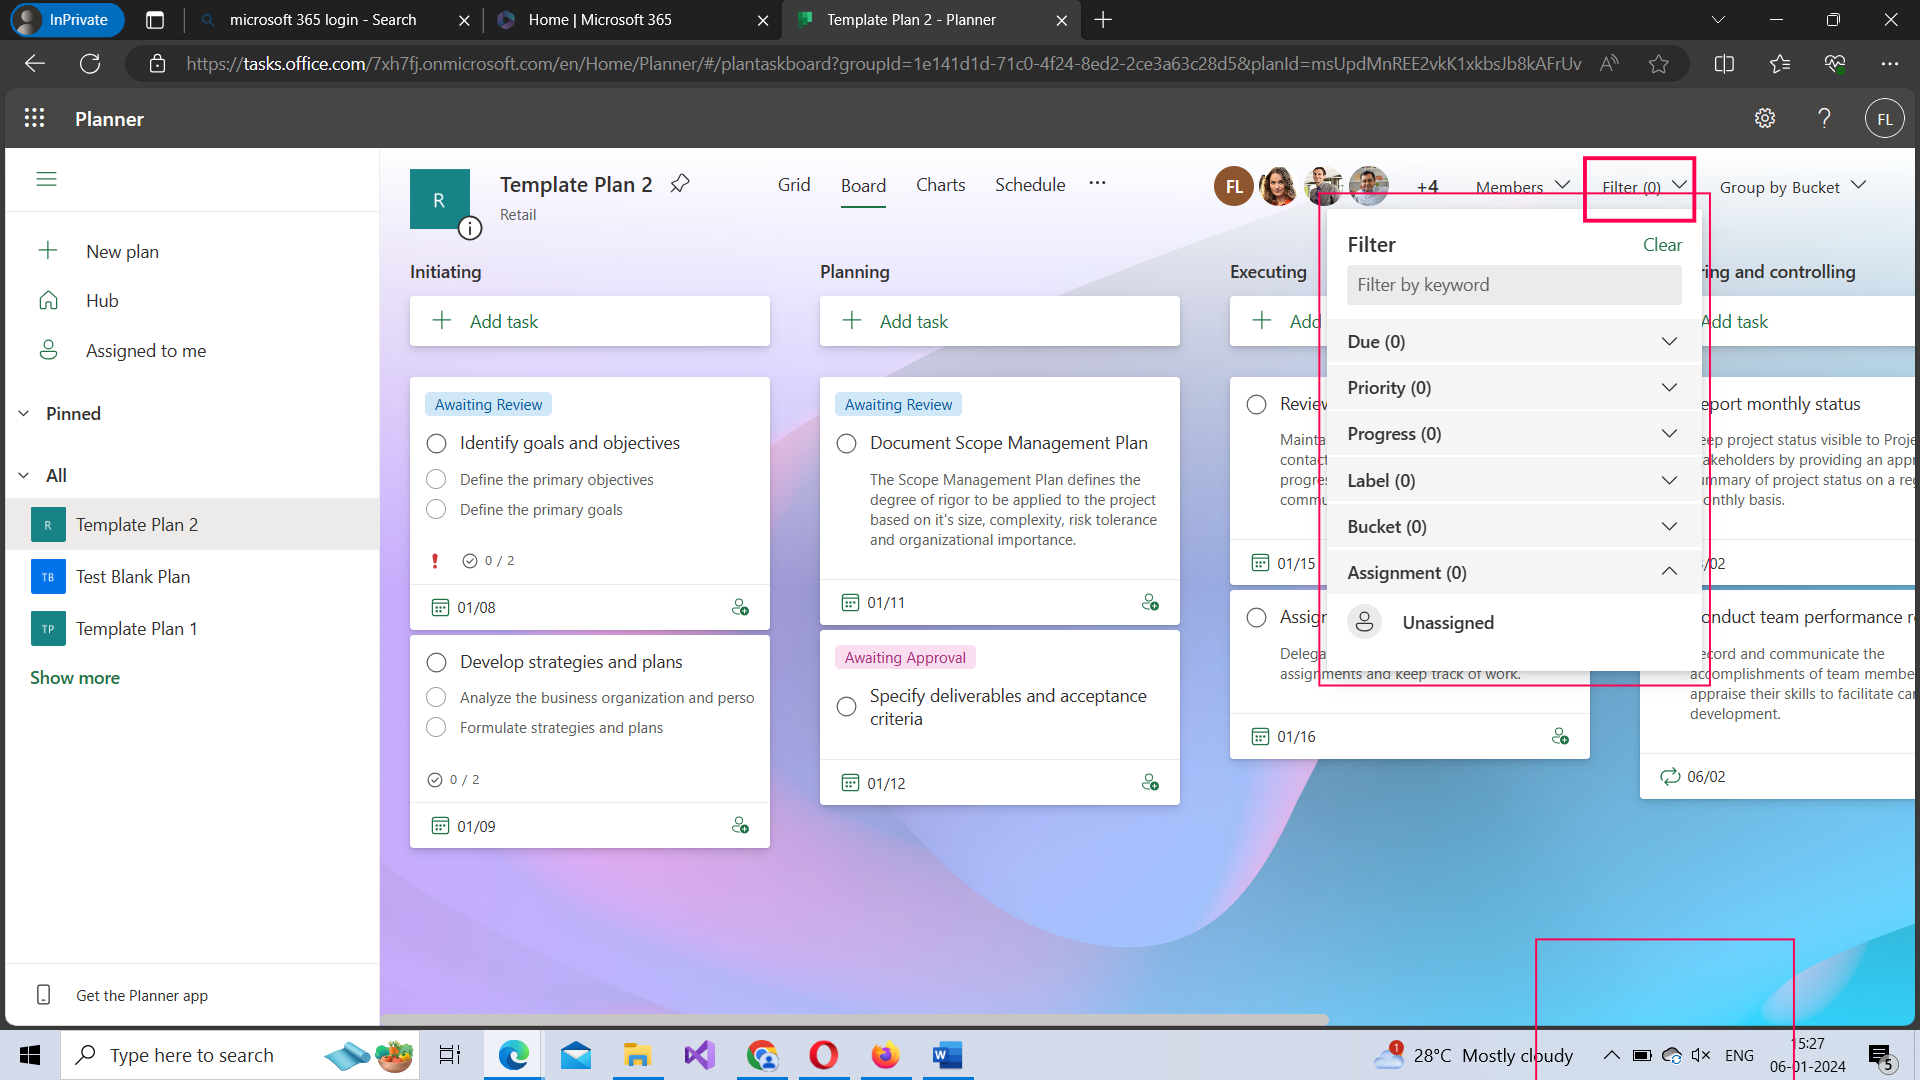Open the Group by Bucket dropdown

click(x=1792, y=187)
